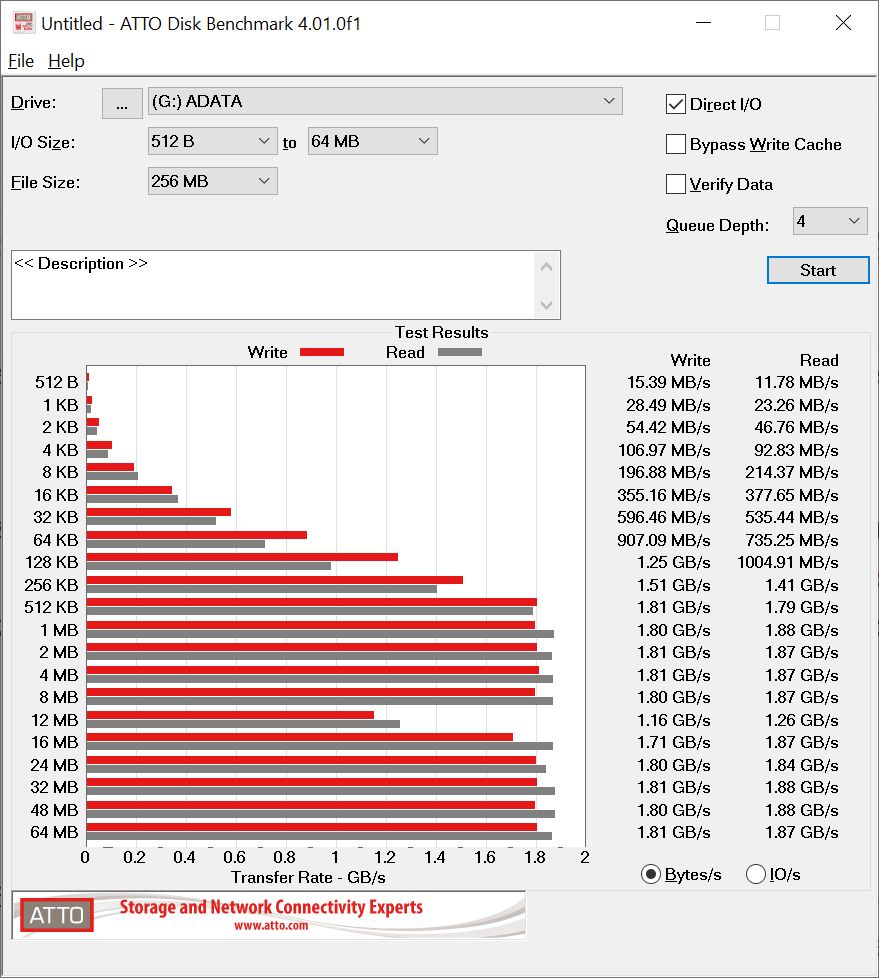Expand the Drive dropdown showing (G:) ADATA
This screenshot has height=978, width=879.
(385, 101)
